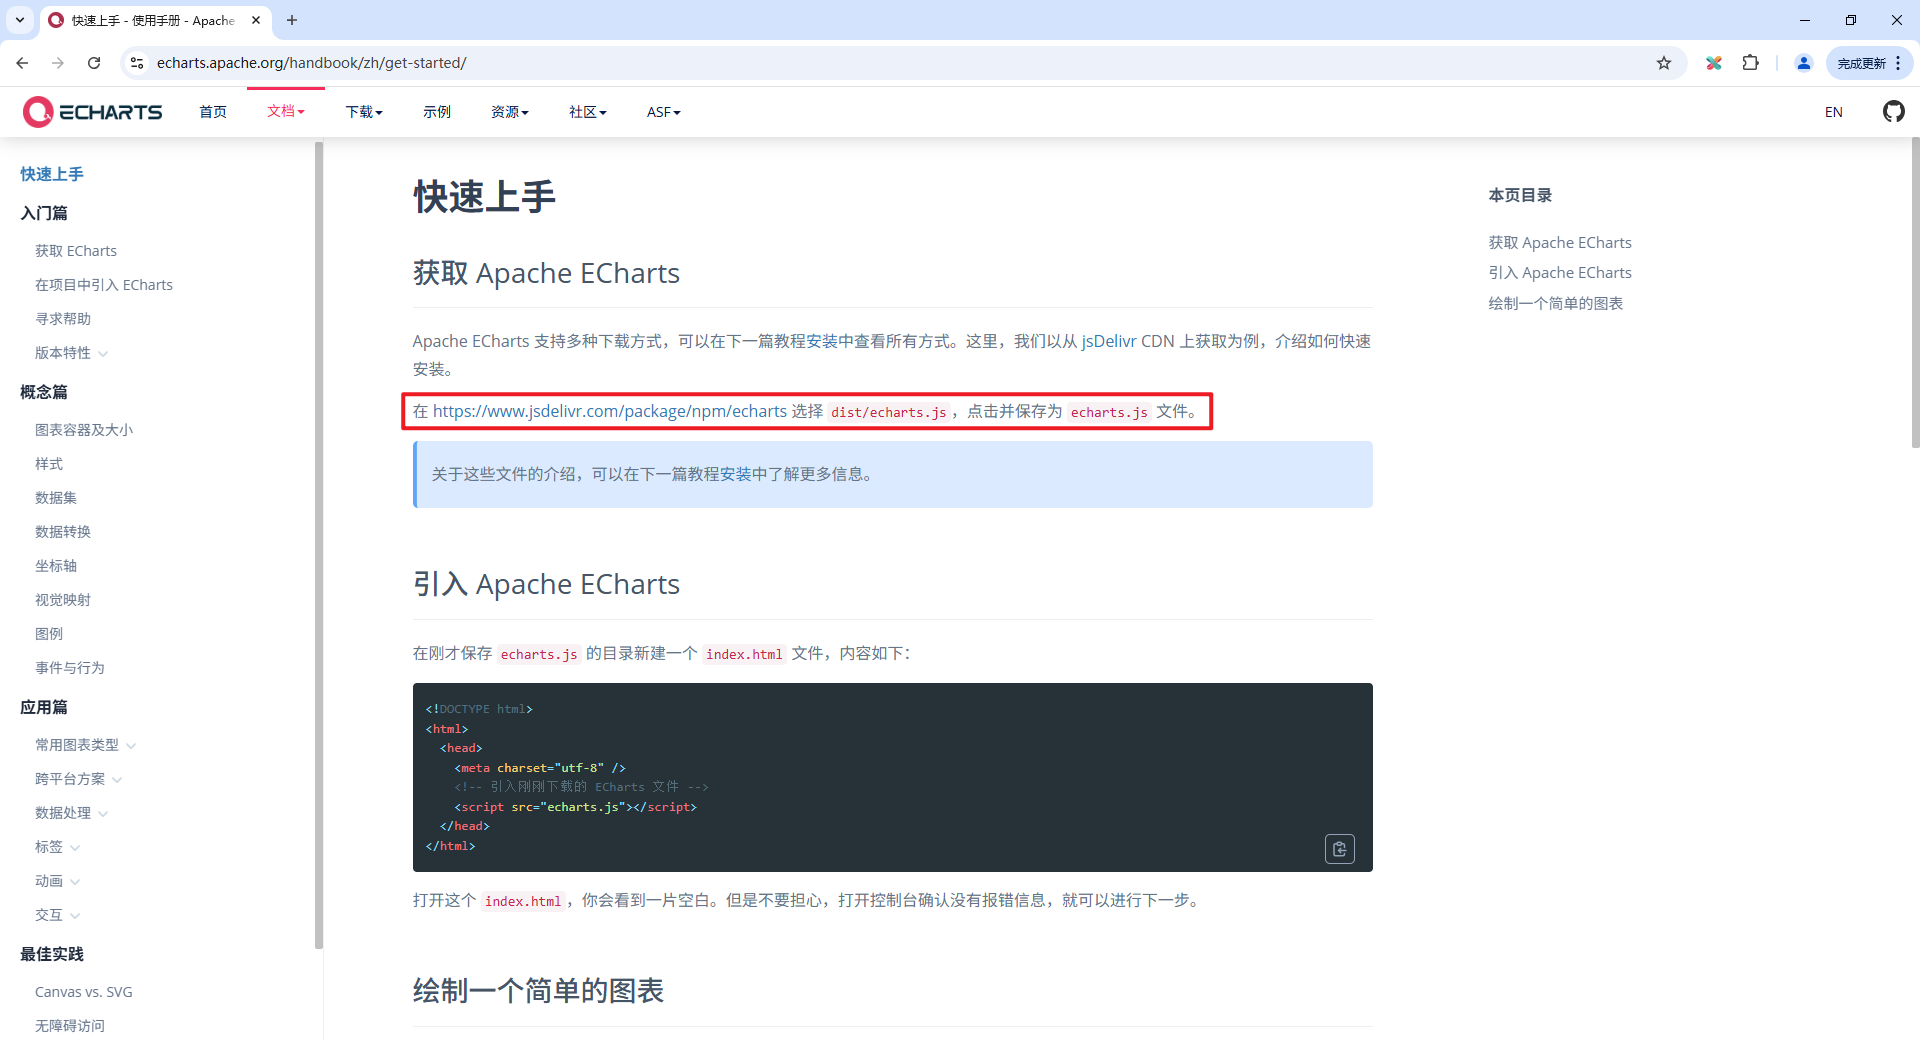The width and height of the screenshot is (1920, 1040).
Task: Open the 文档 dropdown menu
Action: tap(286, 111)
